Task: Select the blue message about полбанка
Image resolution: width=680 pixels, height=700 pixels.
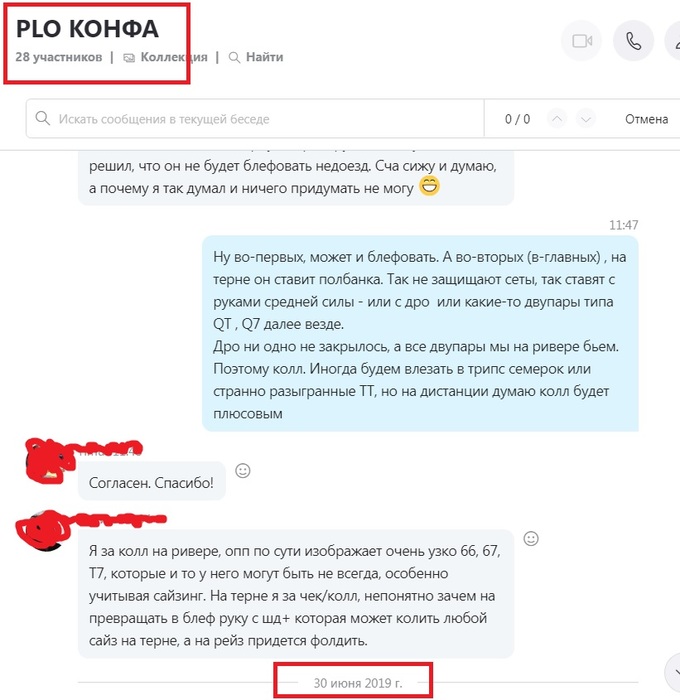Action: pos(420,333)
